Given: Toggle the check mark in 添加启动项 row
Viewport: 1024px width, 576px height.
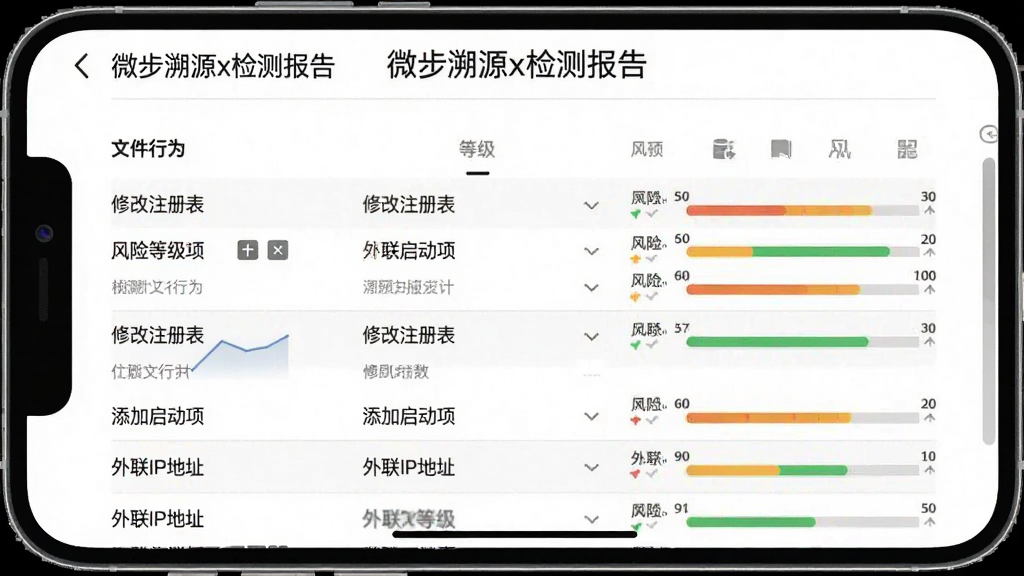Looking at the screenshot, I should (652, 420).
